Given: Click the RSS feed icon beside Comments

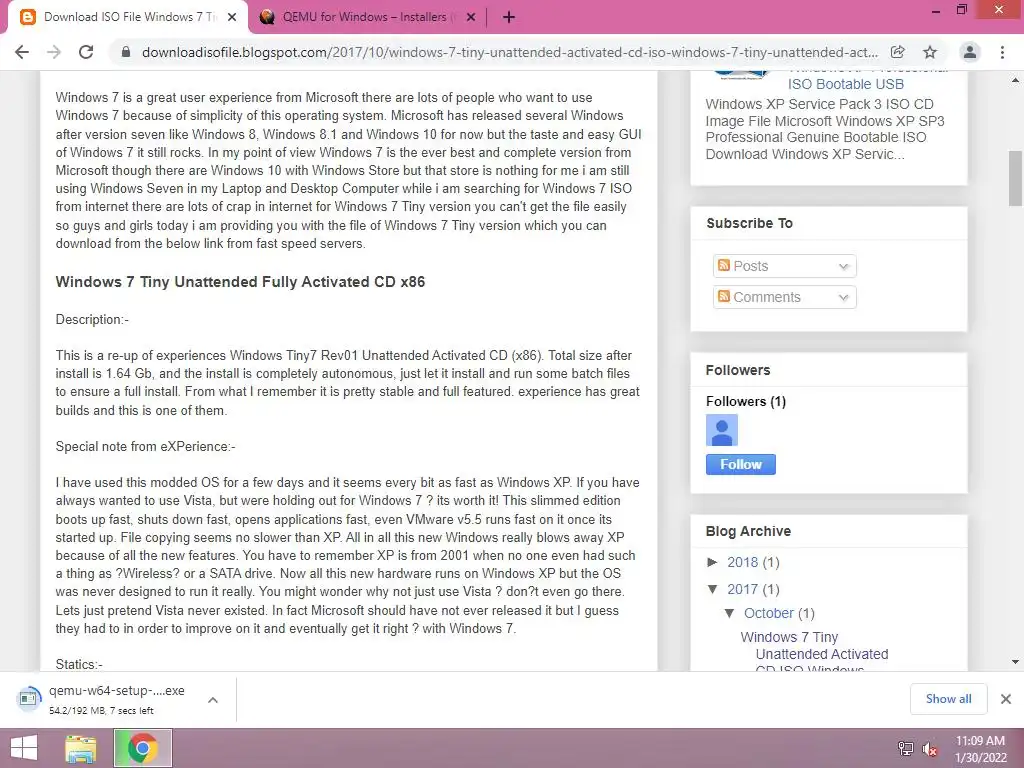Looking at the screenshot, I should 724,296.
